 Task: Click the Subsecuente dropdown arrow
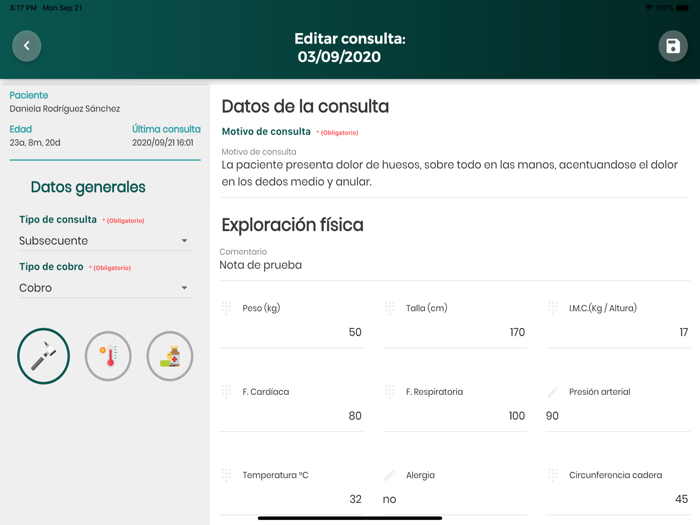pyautogui.click(x=184, y=241)
